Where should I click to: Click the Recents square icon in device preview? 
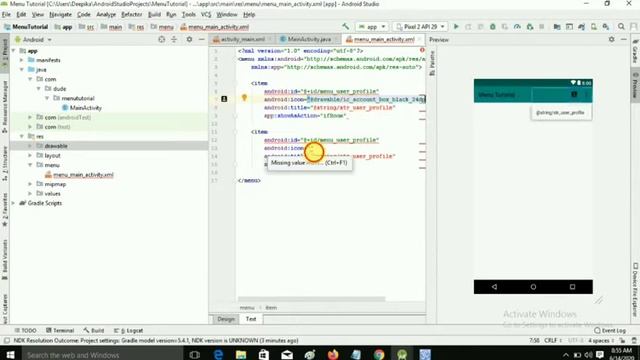pyautogui.click(x=572, y=287)
